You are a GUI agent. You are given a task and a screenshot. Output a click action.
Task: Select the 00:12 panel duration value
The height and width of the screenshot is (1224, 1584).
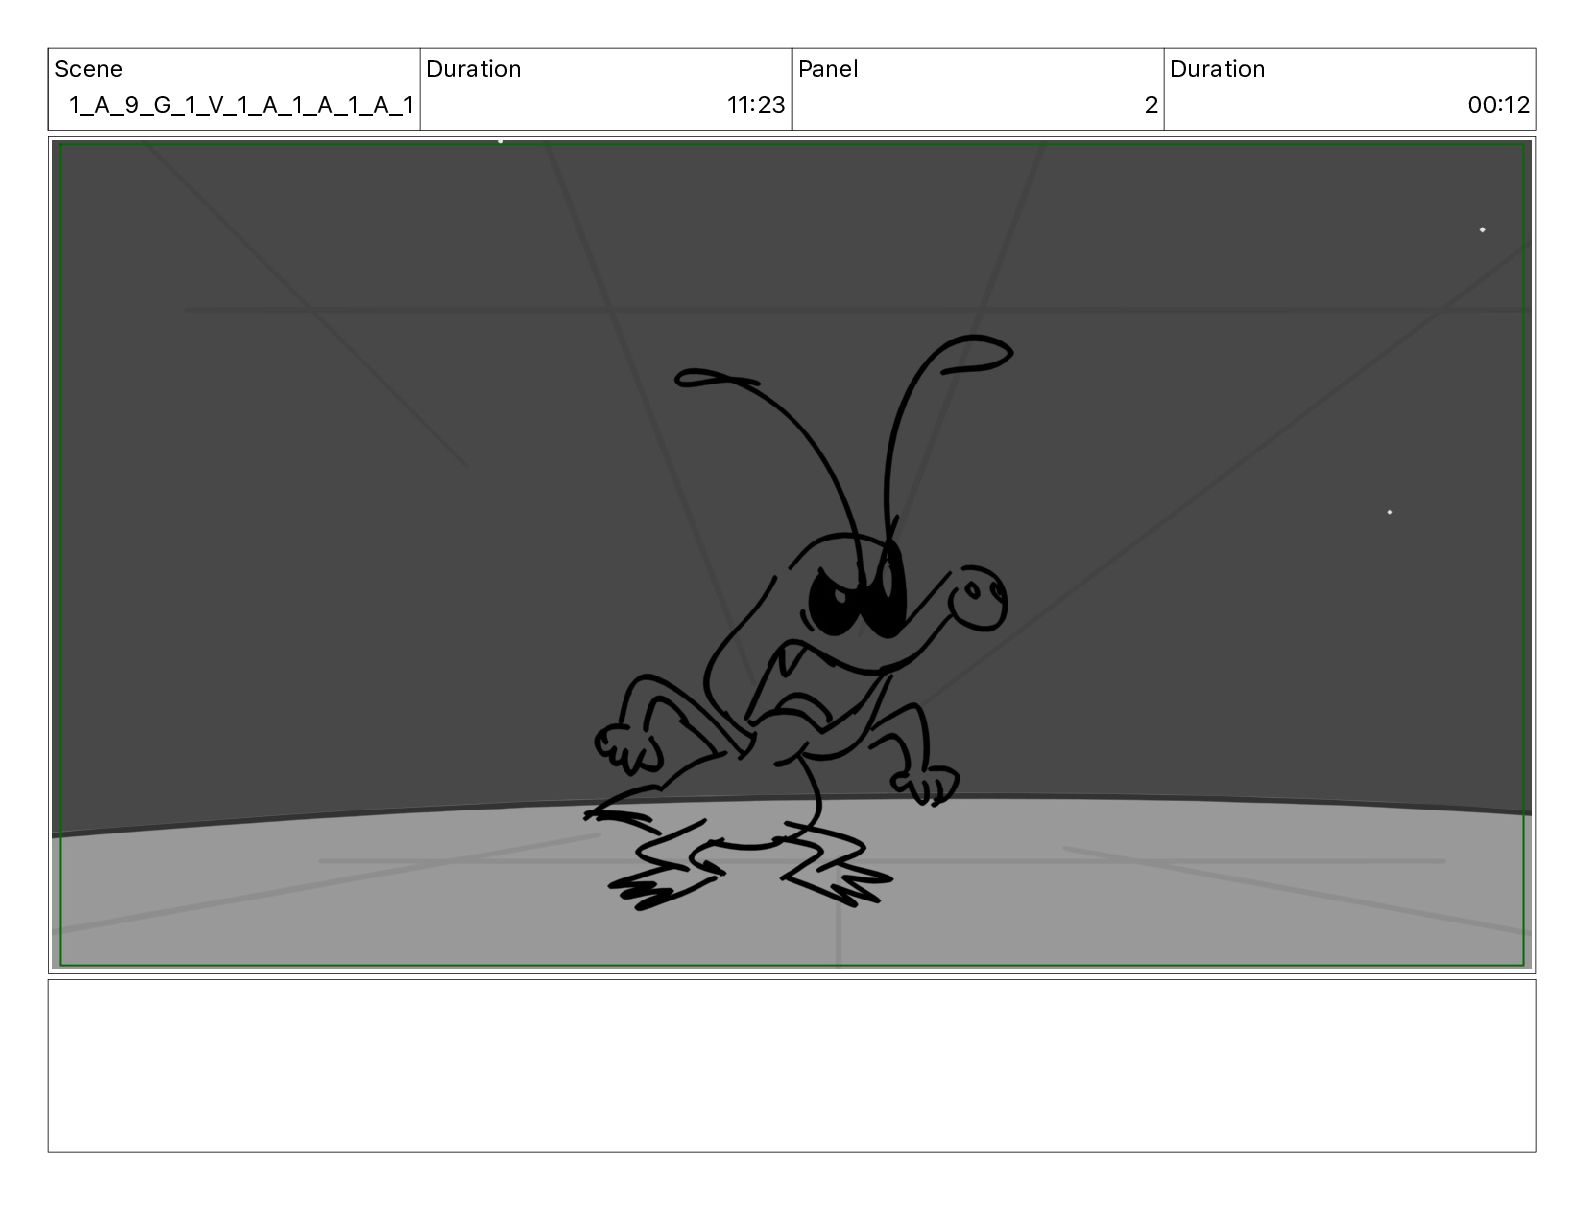point(1498,105)
